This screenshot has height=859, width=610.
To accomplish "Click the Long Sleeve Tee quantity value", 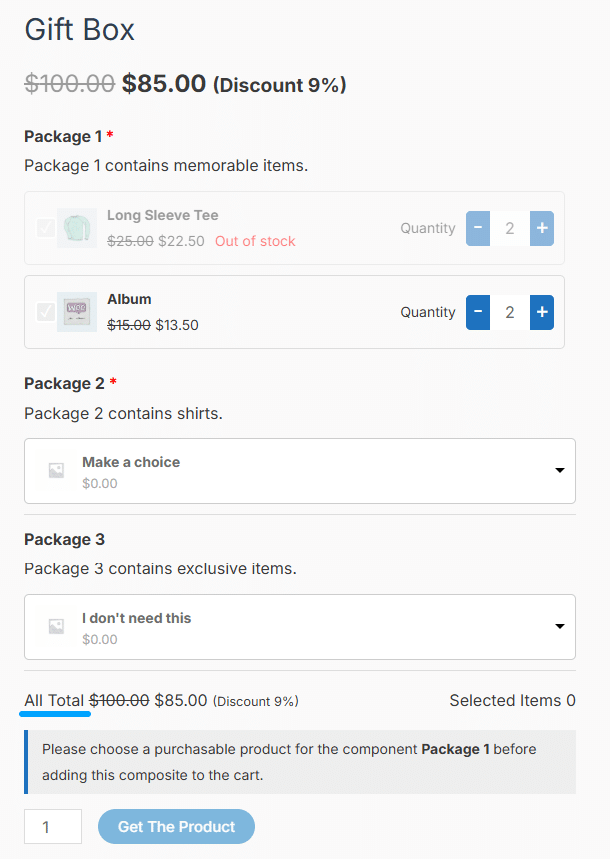I will pyautogui.click(x=510, y=228).
